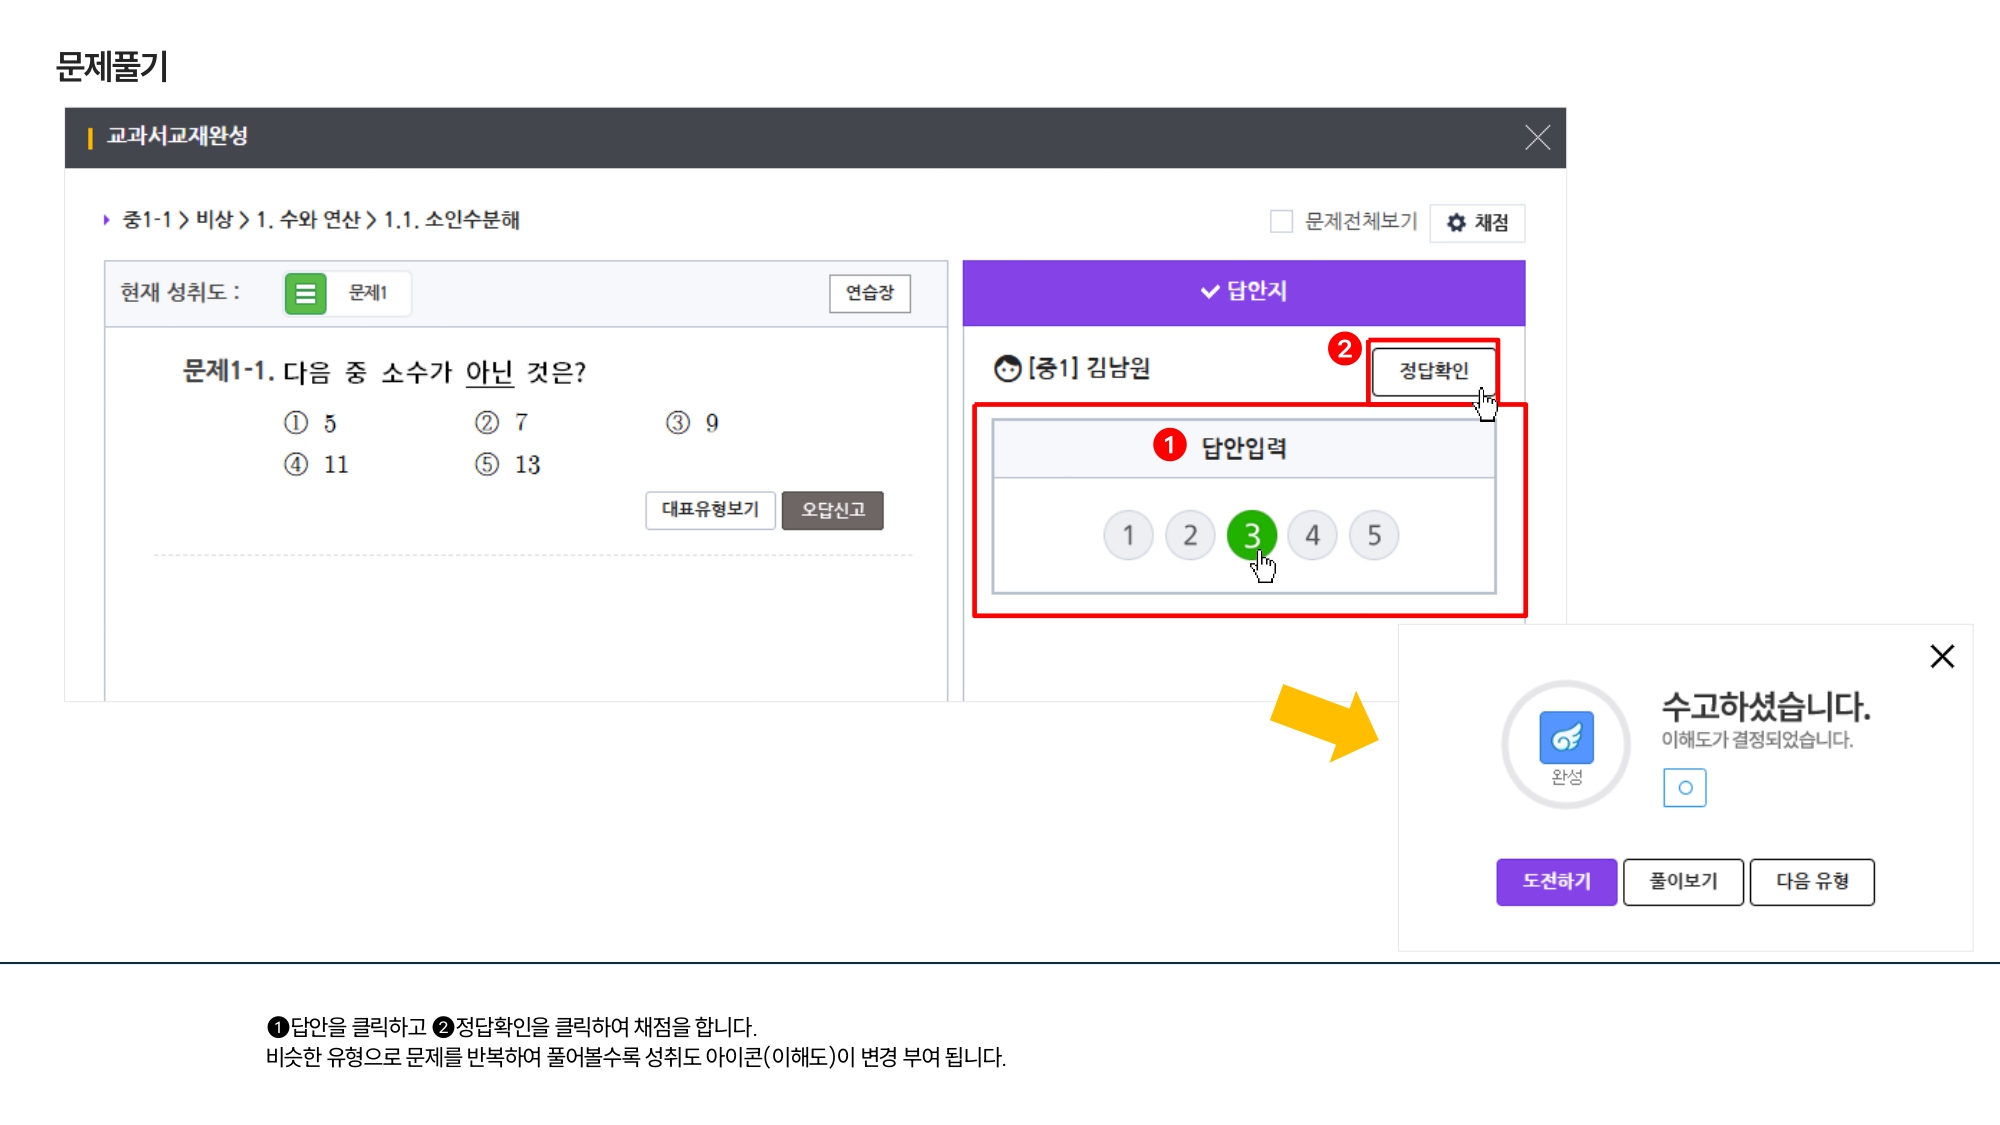Click 대표유형보기 to view representative types
2000x1125 pixels.
coord(710,510)
